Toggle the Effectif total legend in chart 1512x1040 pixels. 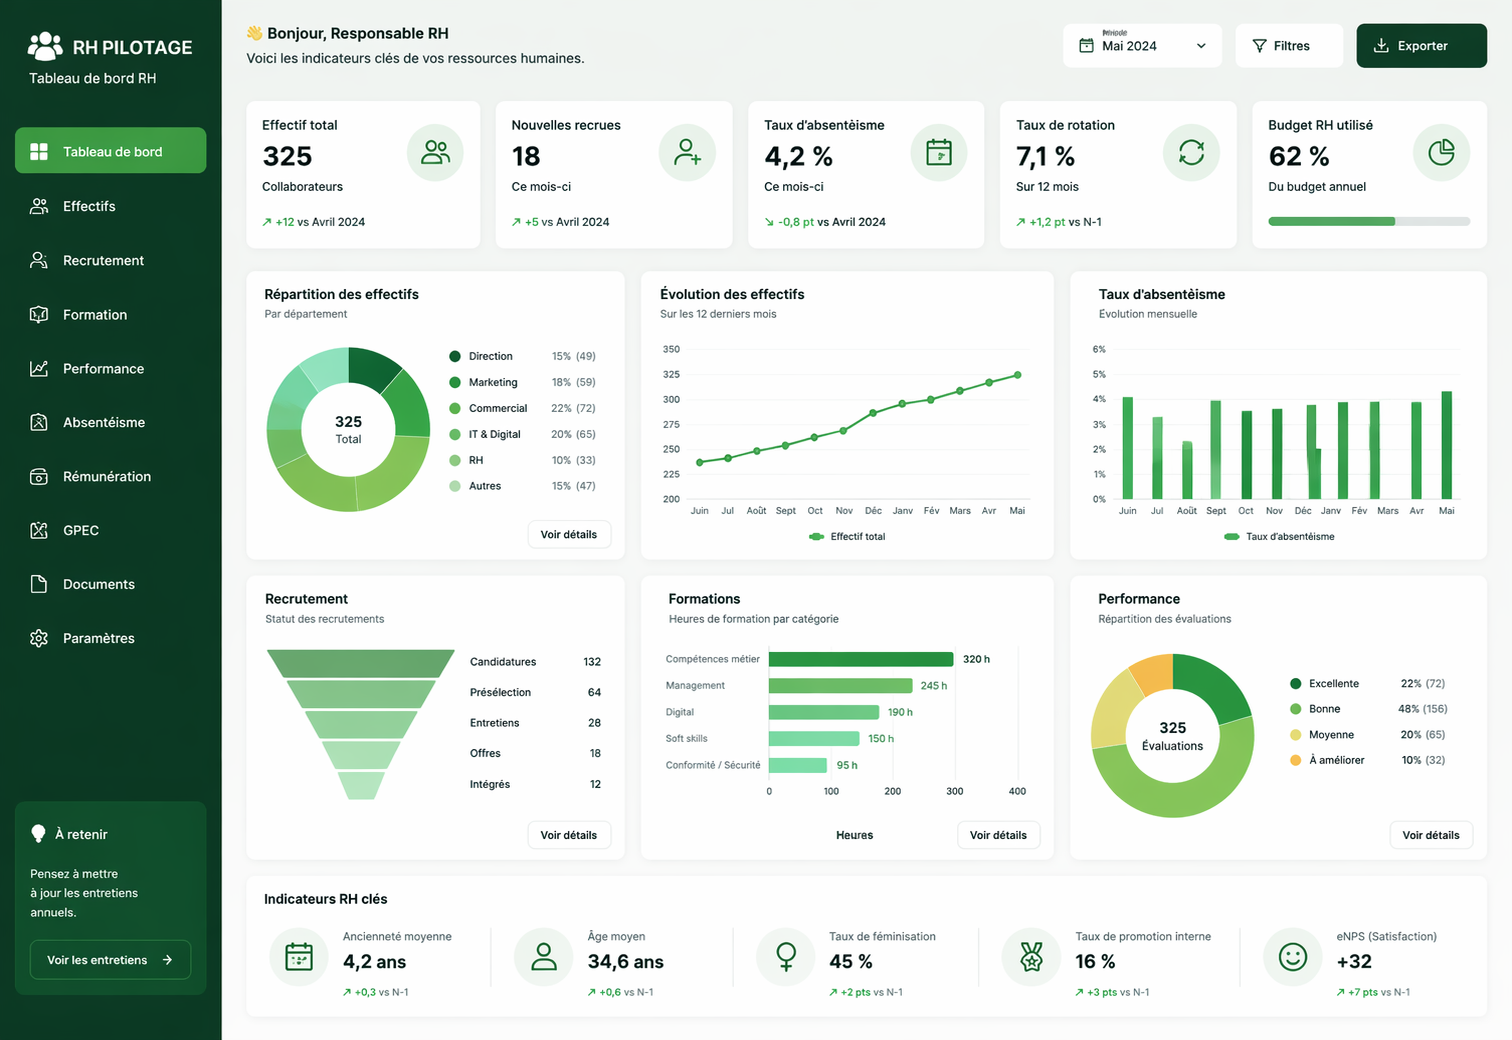(x=847, y=537)
